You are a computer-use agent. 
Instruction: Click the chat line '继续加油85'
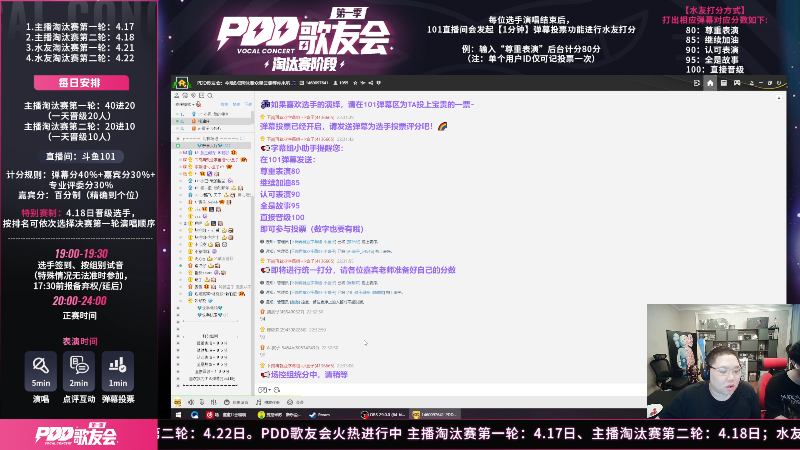pos(280,183)
